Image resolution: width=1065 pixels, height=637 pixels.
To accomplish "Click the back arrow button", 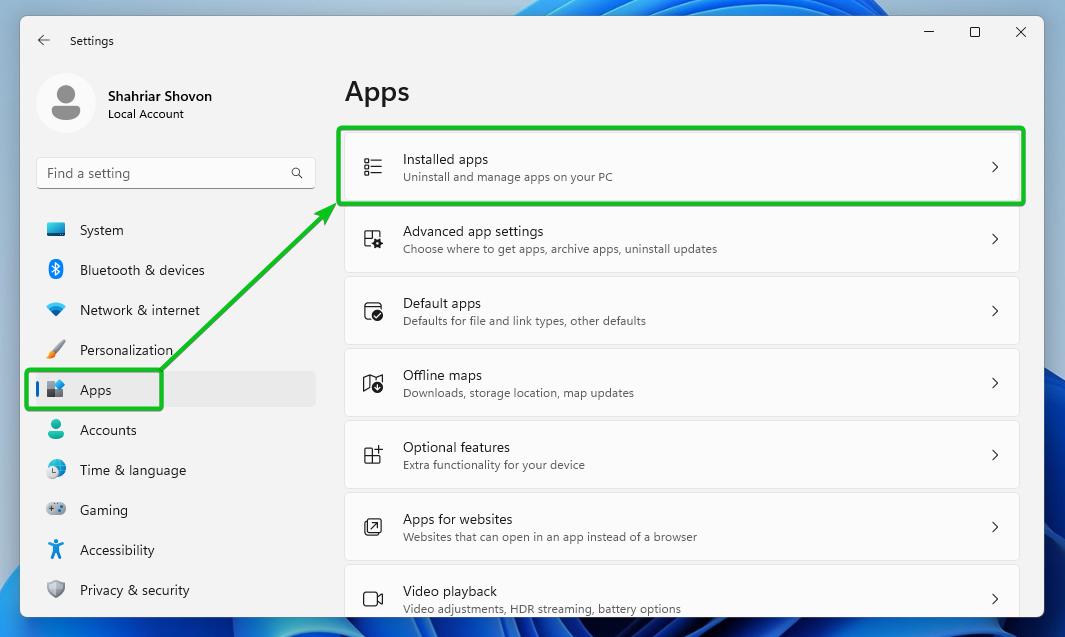I will pos(43,40).
